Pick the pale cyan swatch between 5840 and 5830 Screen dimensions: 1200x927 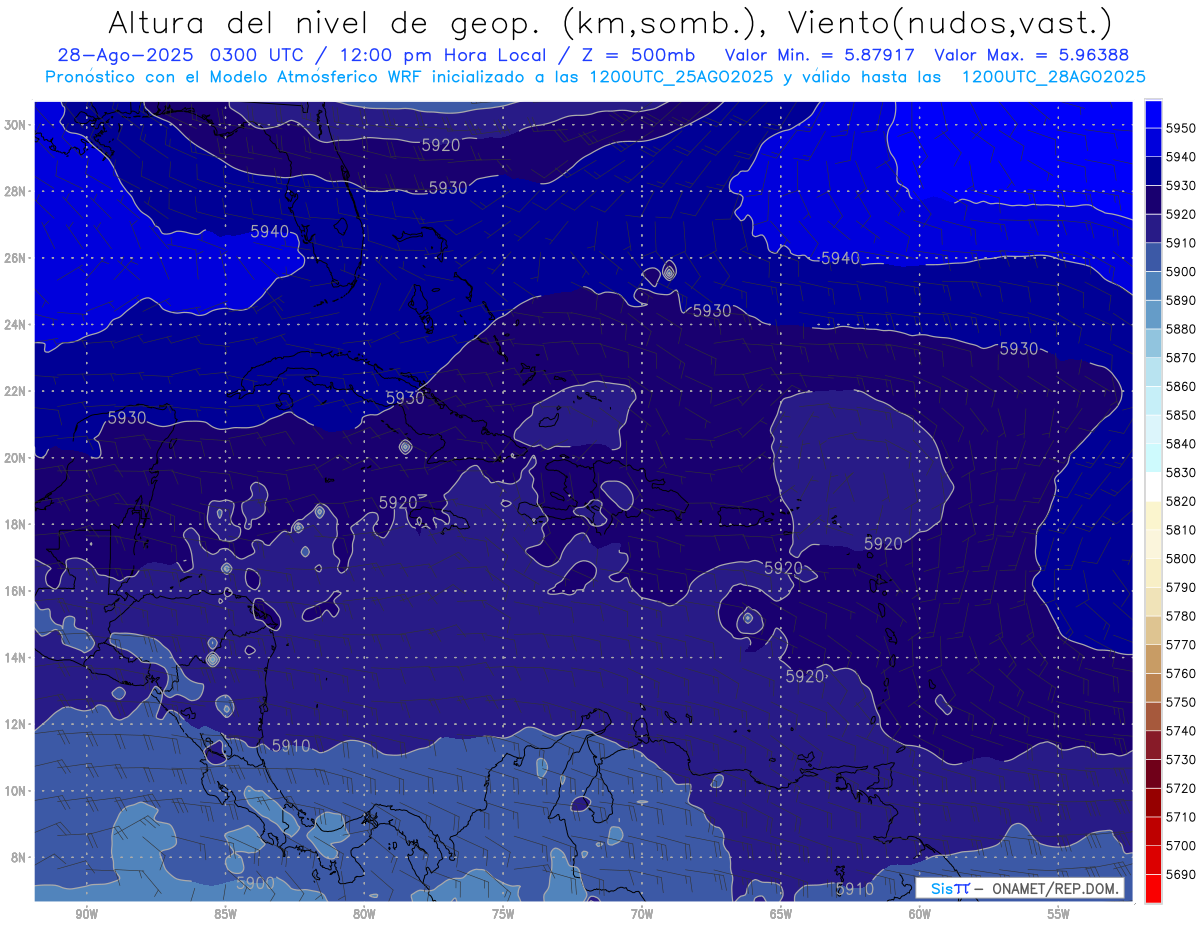coord(1153,458)
